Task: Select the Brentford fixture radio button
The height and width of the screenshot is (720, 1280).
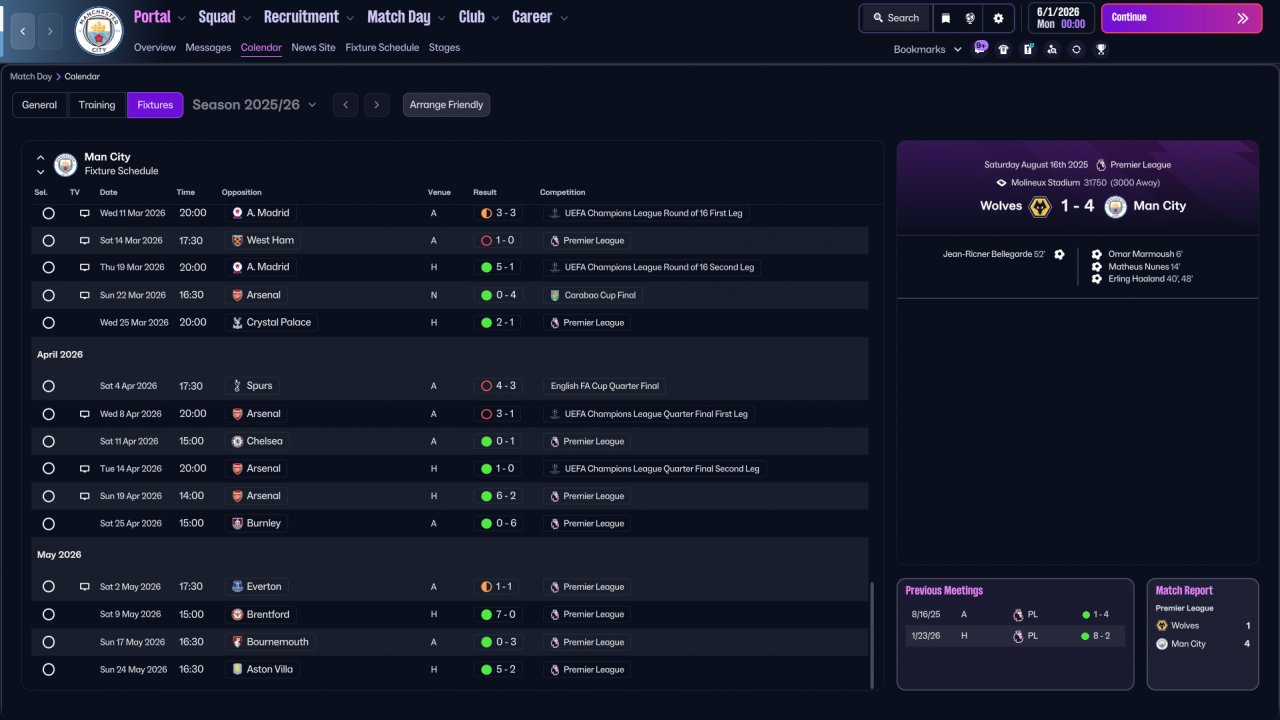Action: tap(48, 614)
